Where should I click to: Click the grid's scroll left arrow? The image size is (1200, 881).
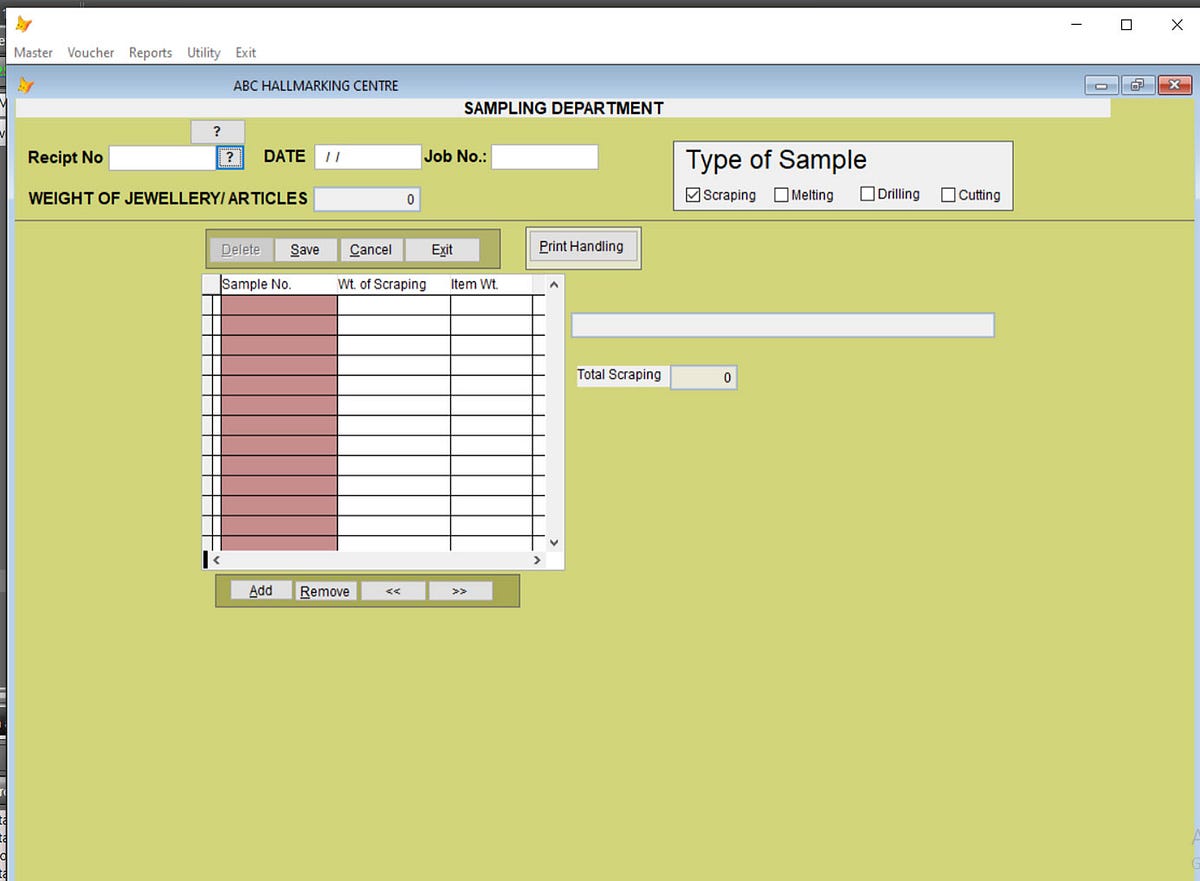click(216, 560)
